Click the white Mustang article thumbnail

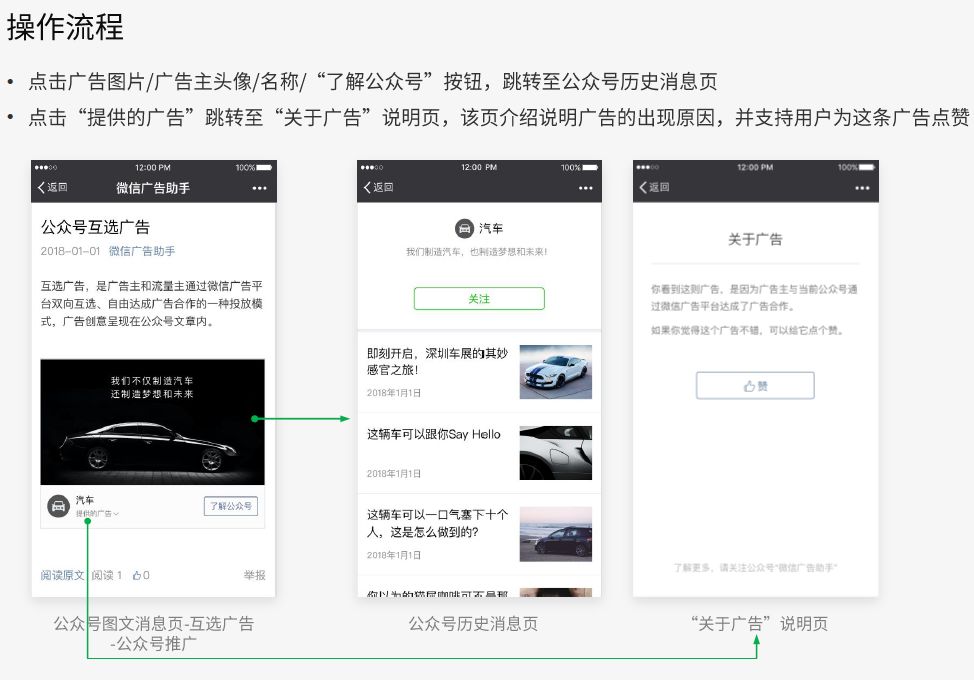(555, 372)
